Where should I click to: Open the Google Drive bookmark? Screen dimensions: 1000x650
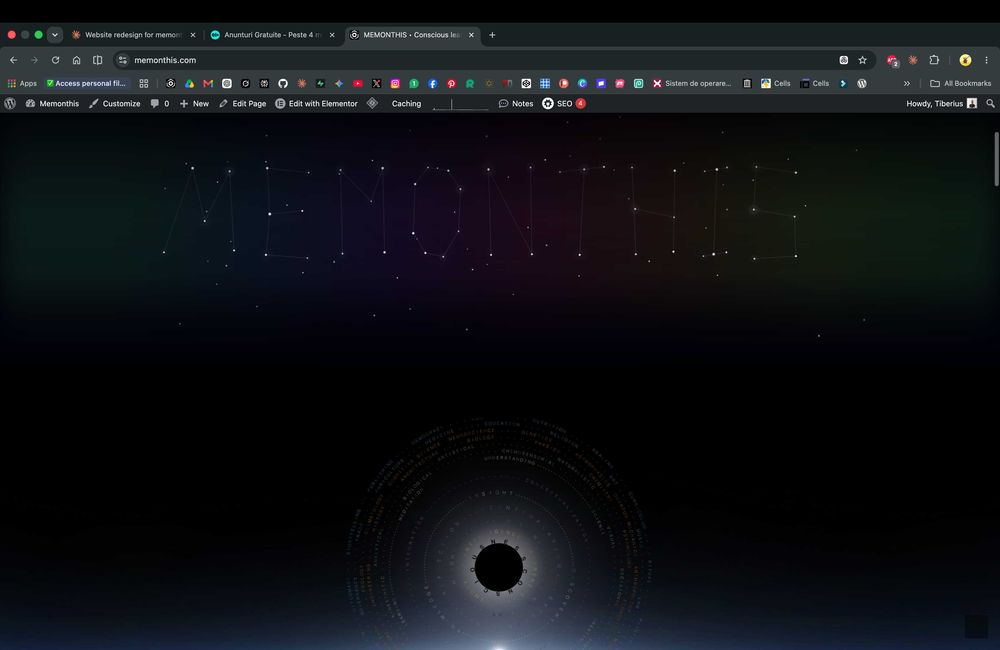pos(189,84)
